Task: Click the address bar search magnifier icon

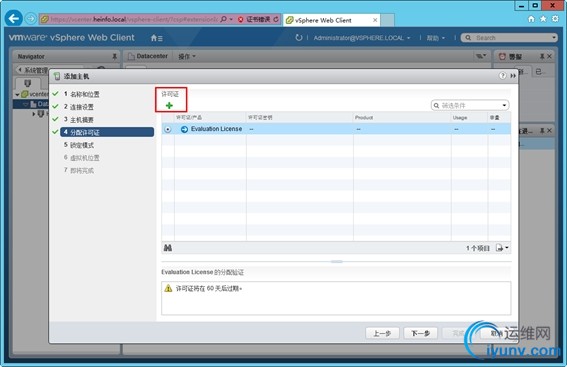Action: click(x=223, y=19)
